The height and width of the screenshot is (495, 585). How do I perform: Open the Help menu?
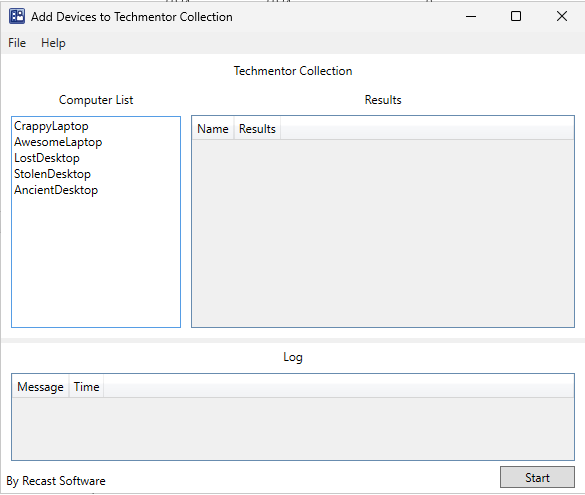tap(53, 43)
